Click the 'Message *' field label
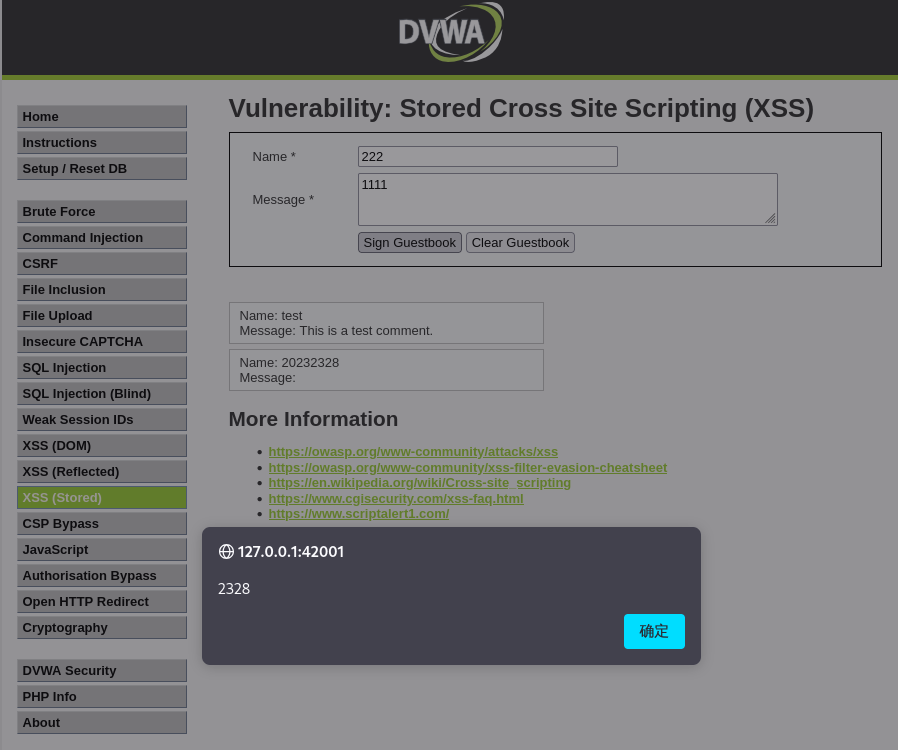 pyautogui.click(x=283, y=200)
